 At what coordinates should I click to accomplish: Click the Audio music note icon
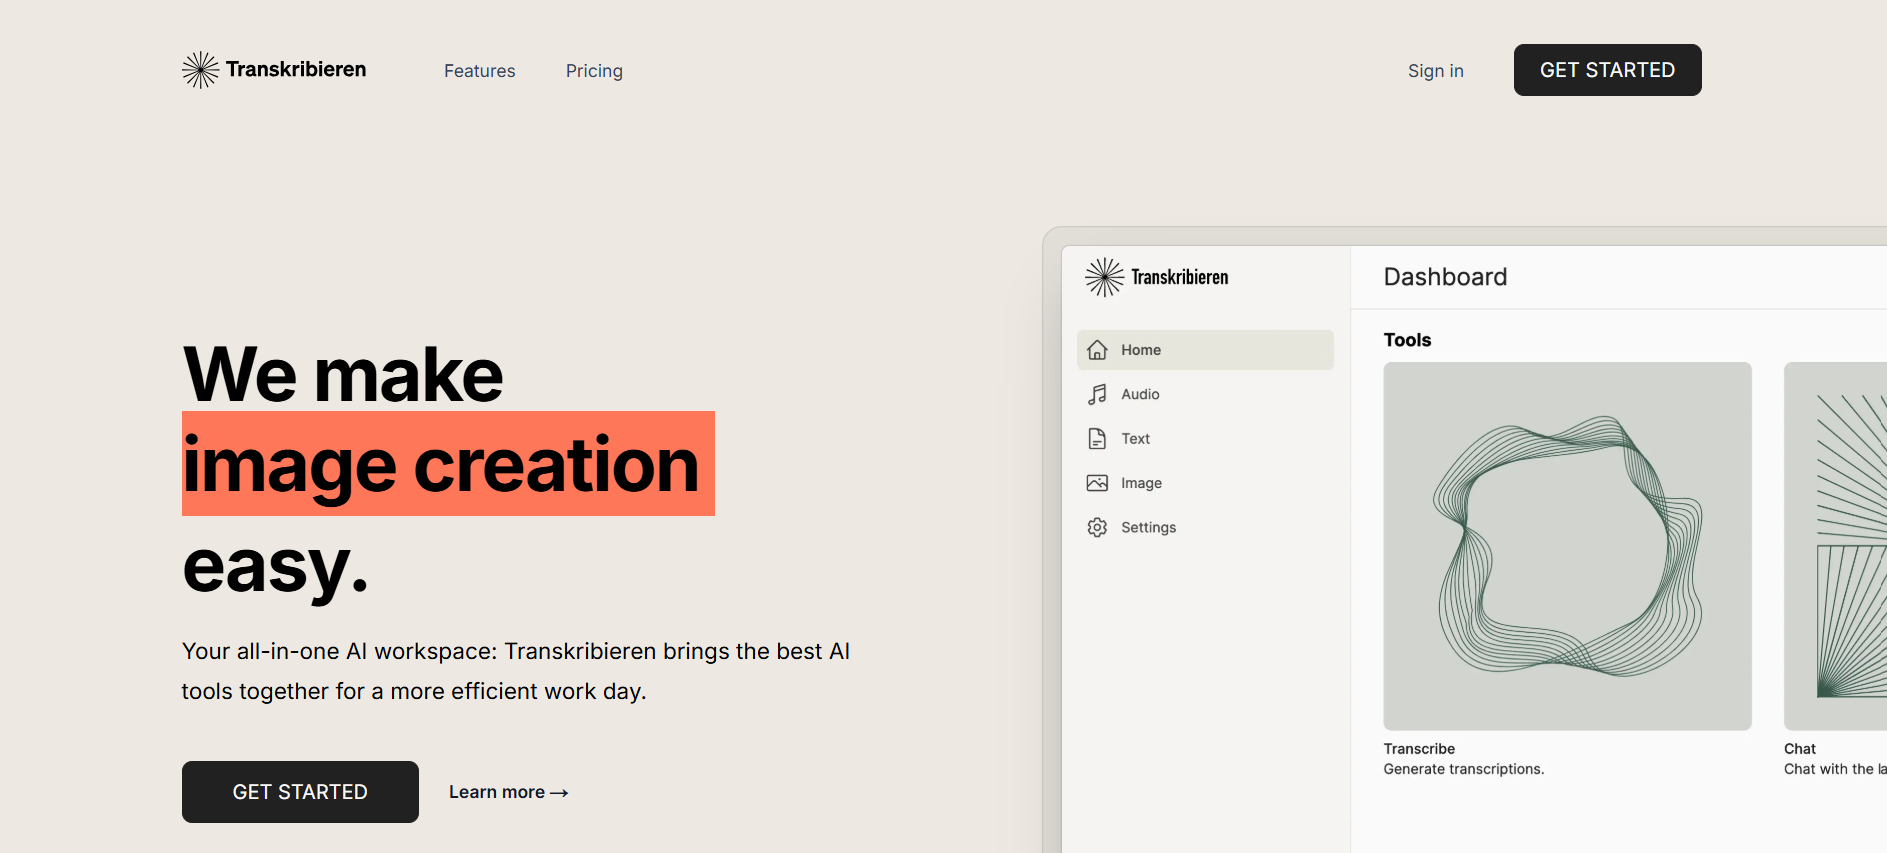1097,394
